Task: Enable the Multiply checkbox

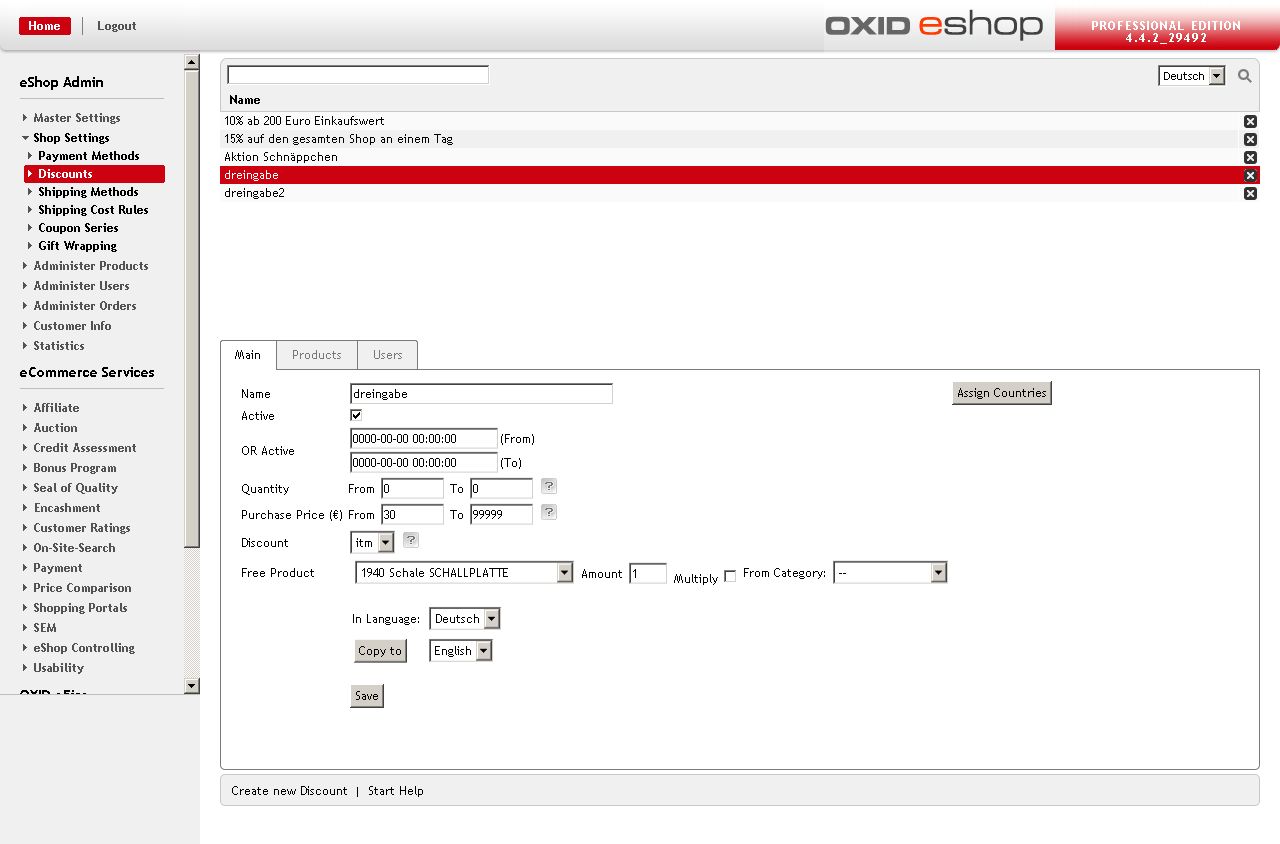Action: click(730, 576)
